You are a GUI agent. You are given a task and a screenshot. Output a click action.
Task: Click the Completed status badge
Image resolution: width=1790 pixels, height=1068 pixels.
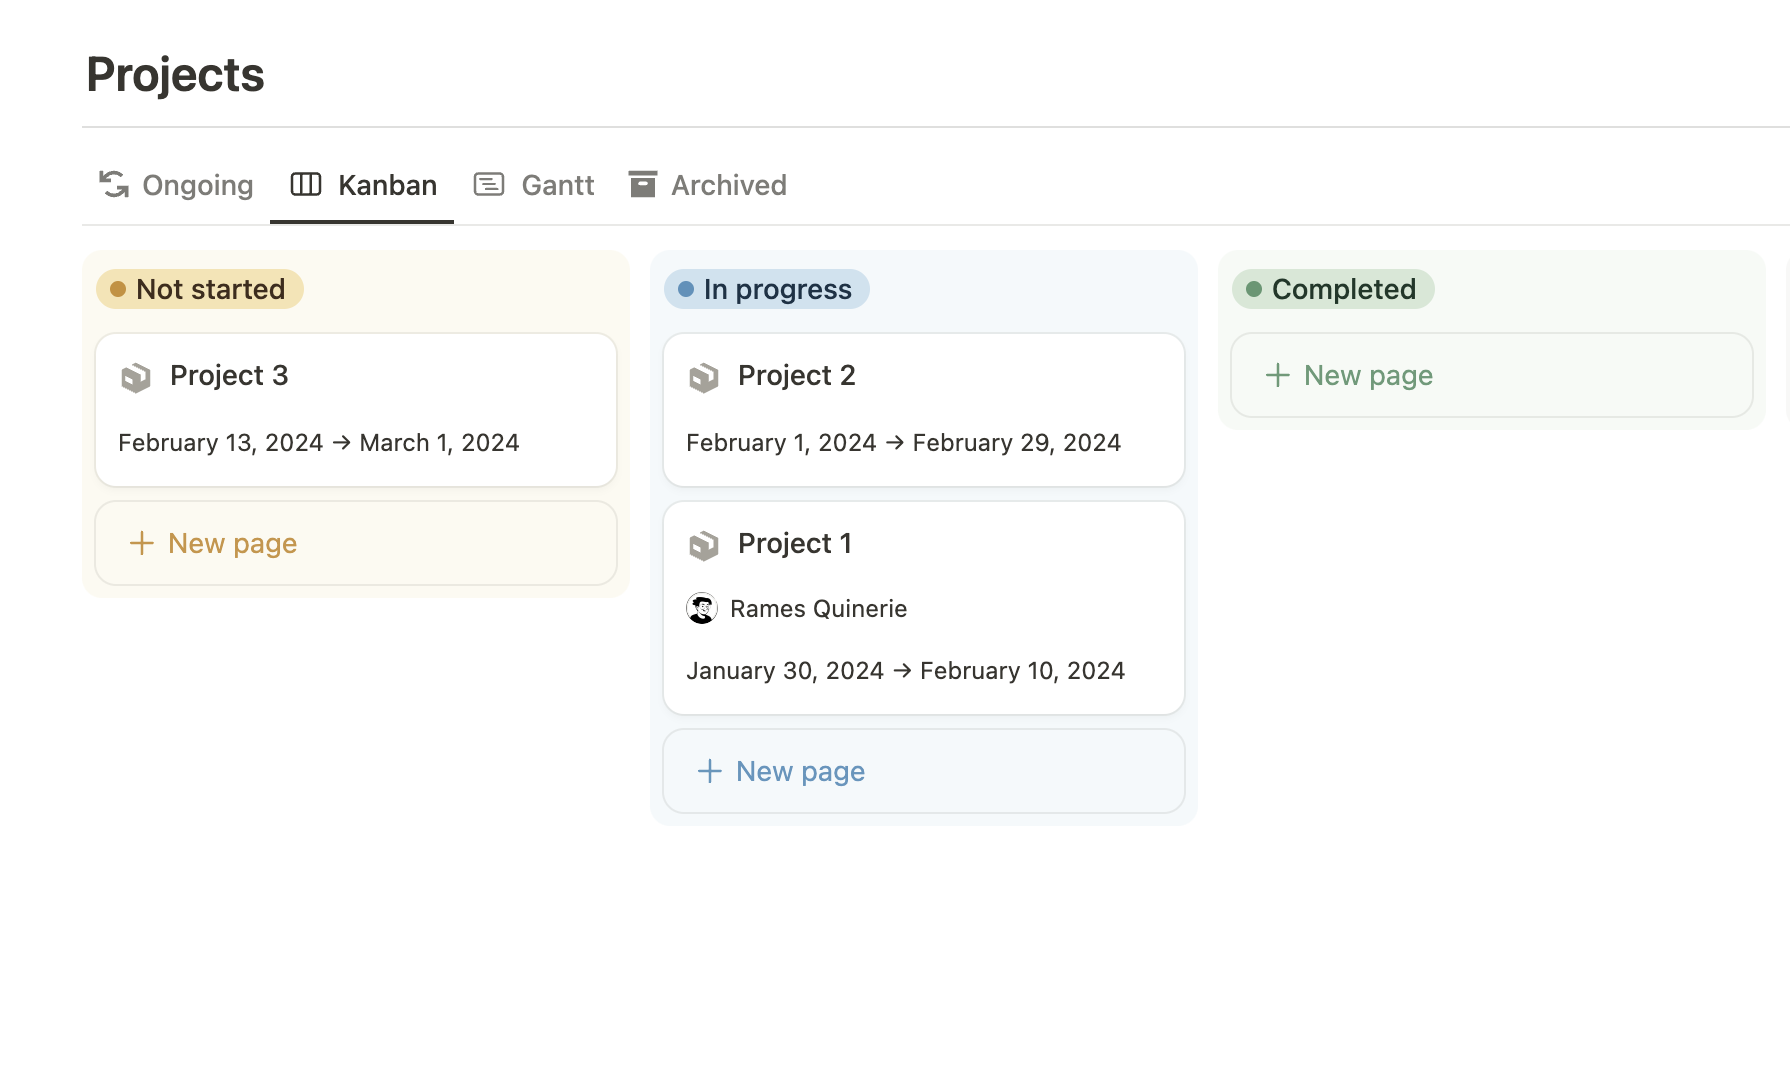[1332, 289]
